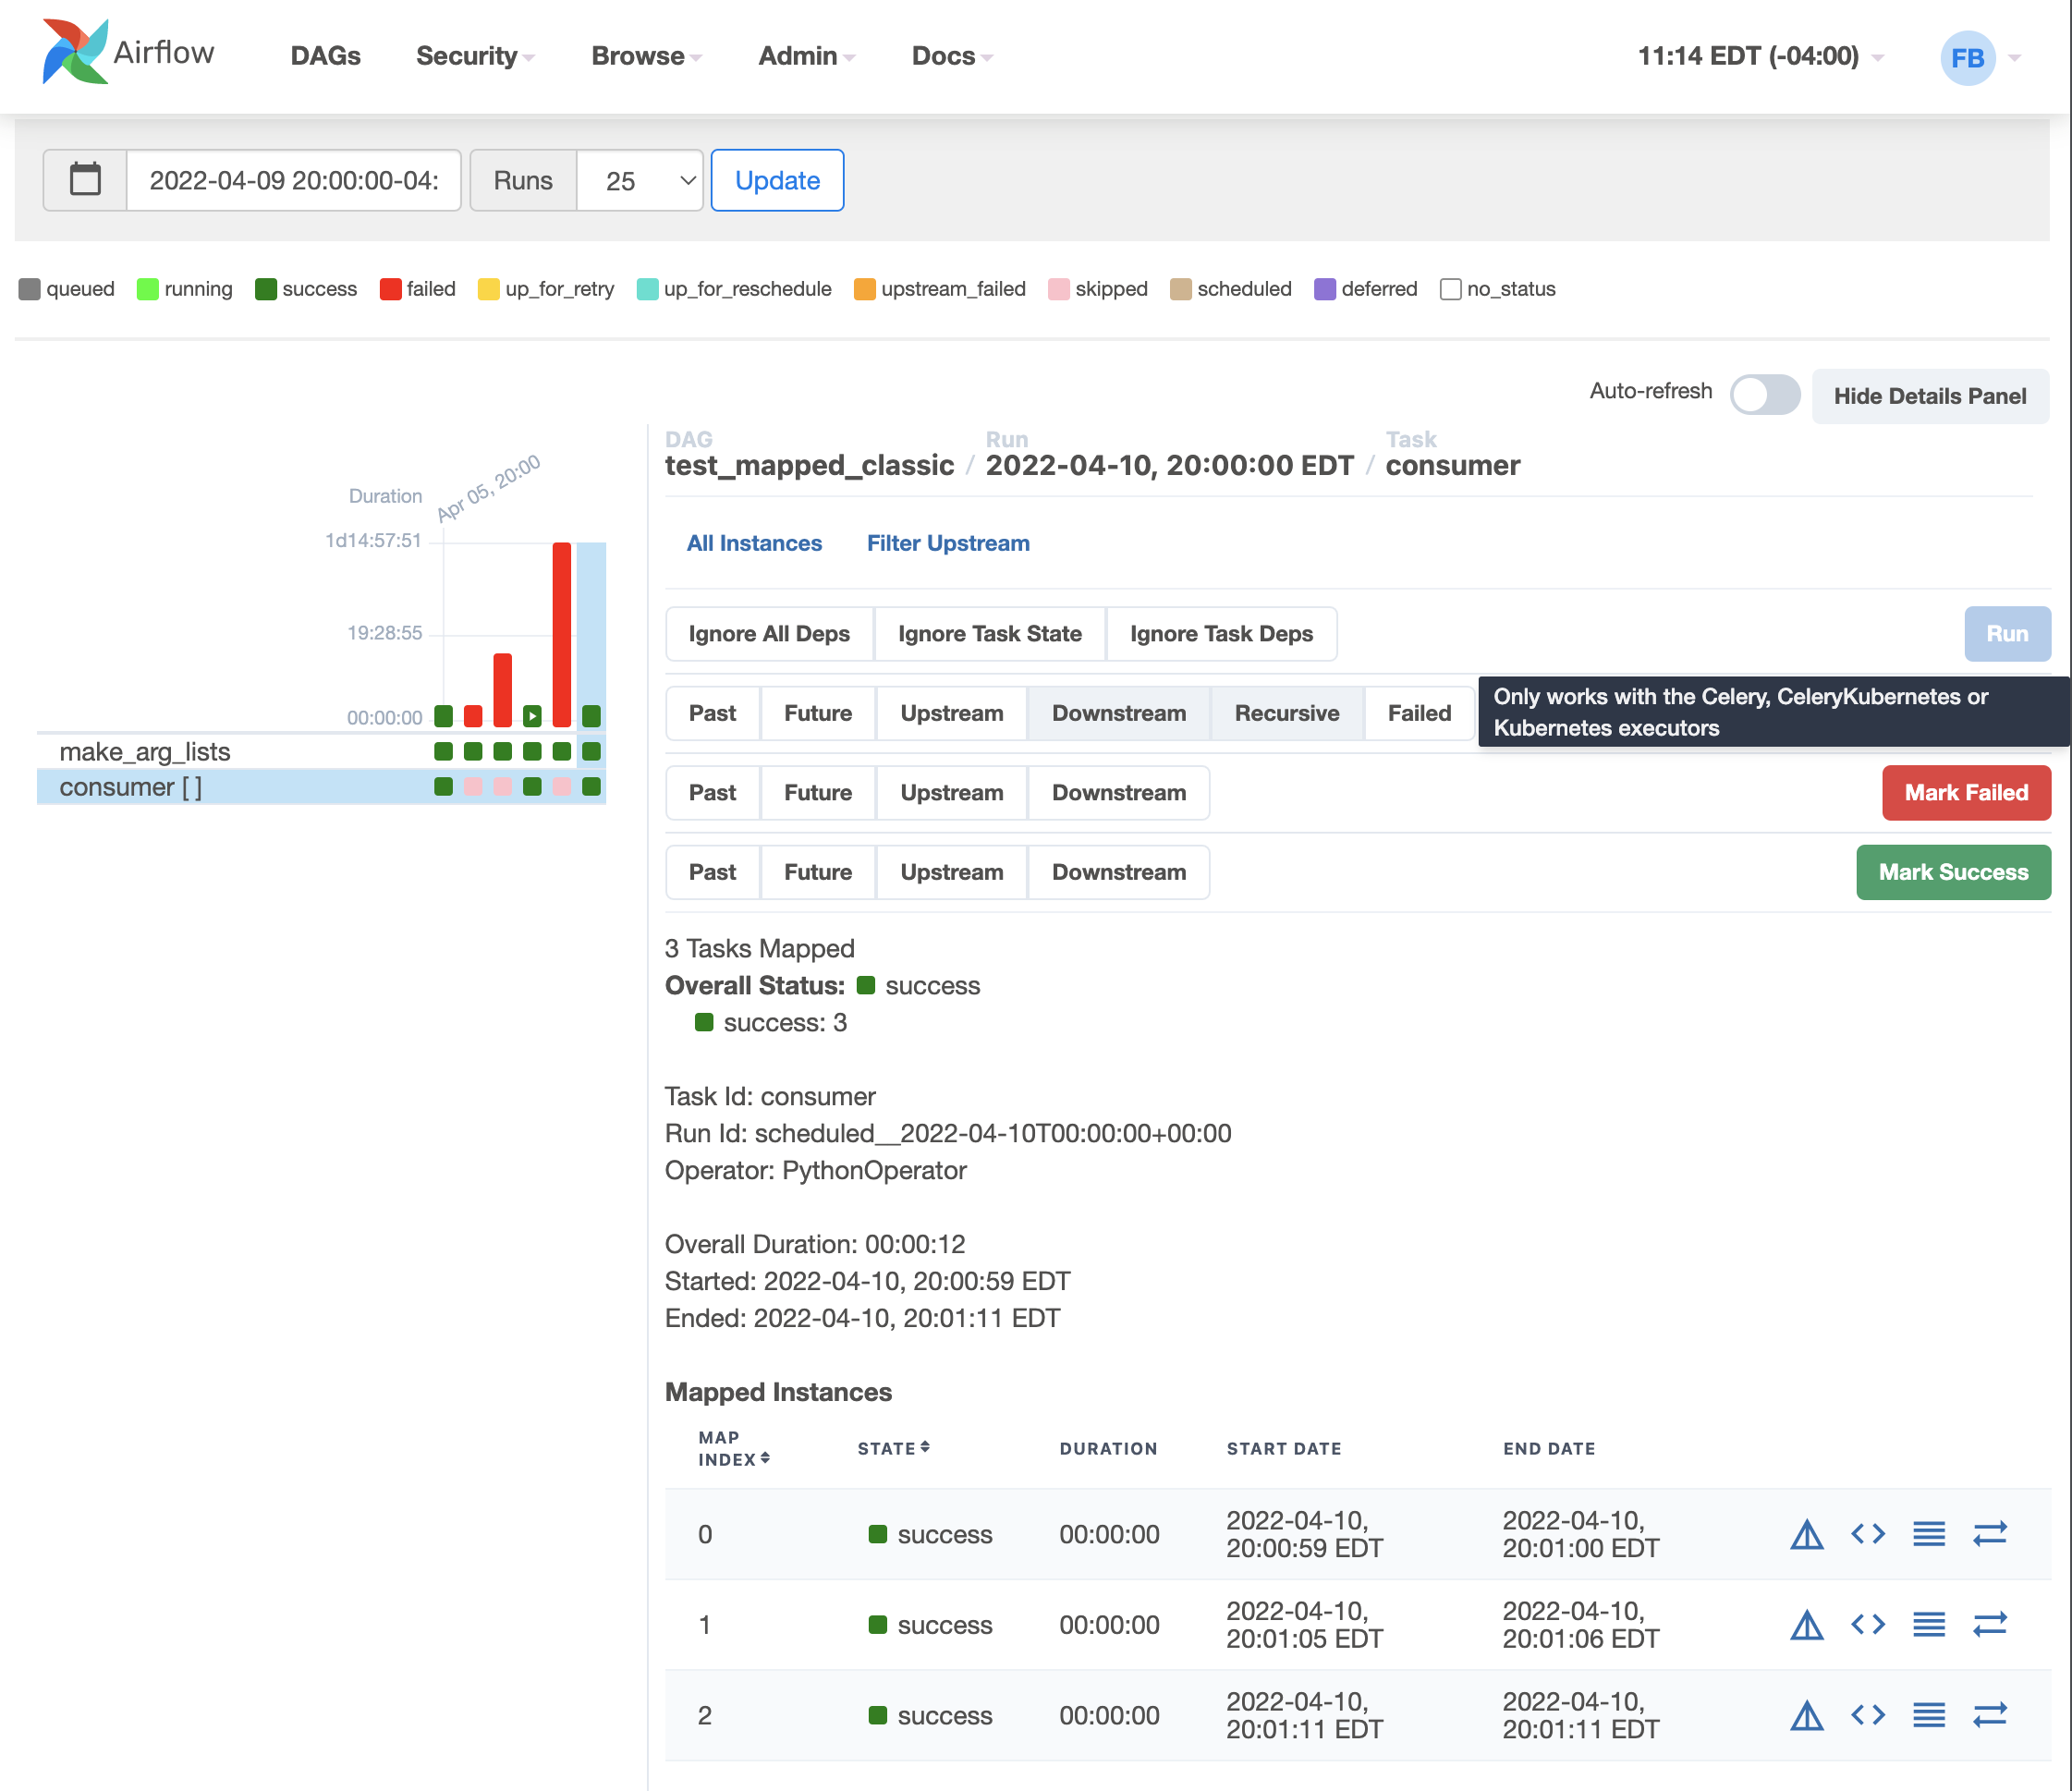Open the 11:14 EDT timezone dropdown
2072x1791 pixels.
[1759, 56]
